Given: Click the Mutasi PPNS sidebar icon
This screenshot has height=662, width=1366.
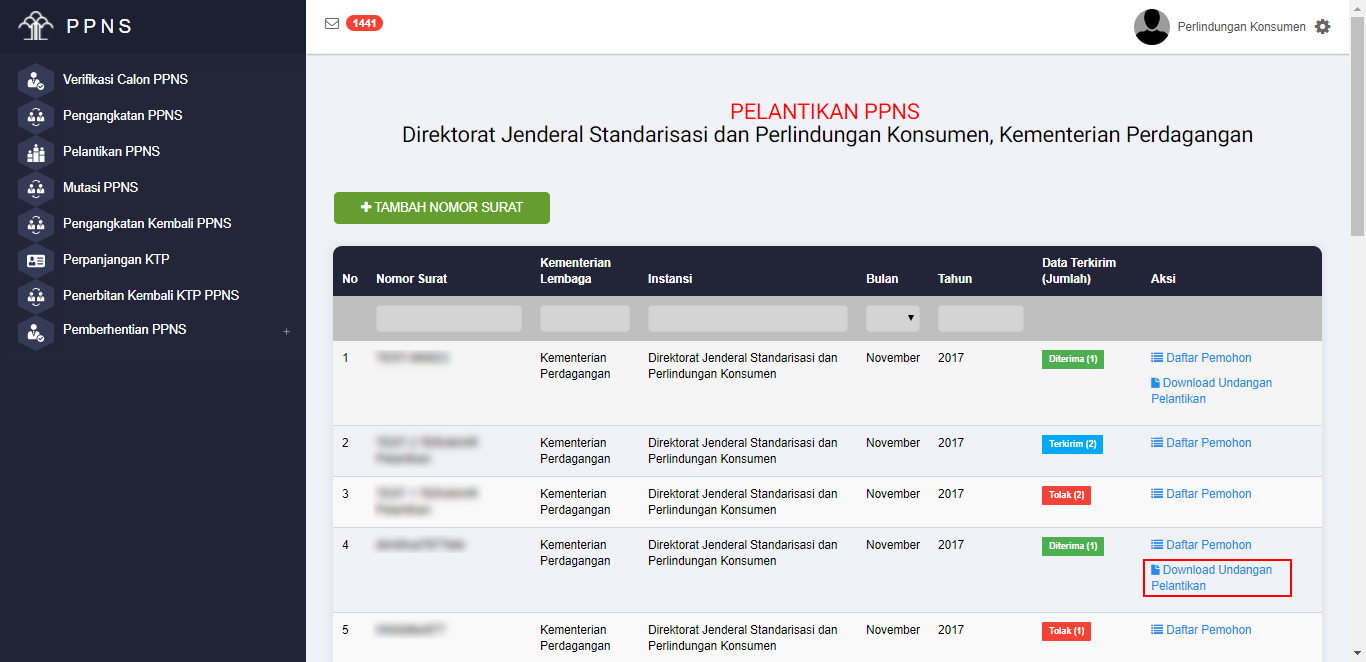Looking at the screenshot, I should click(x=36, y=188).
